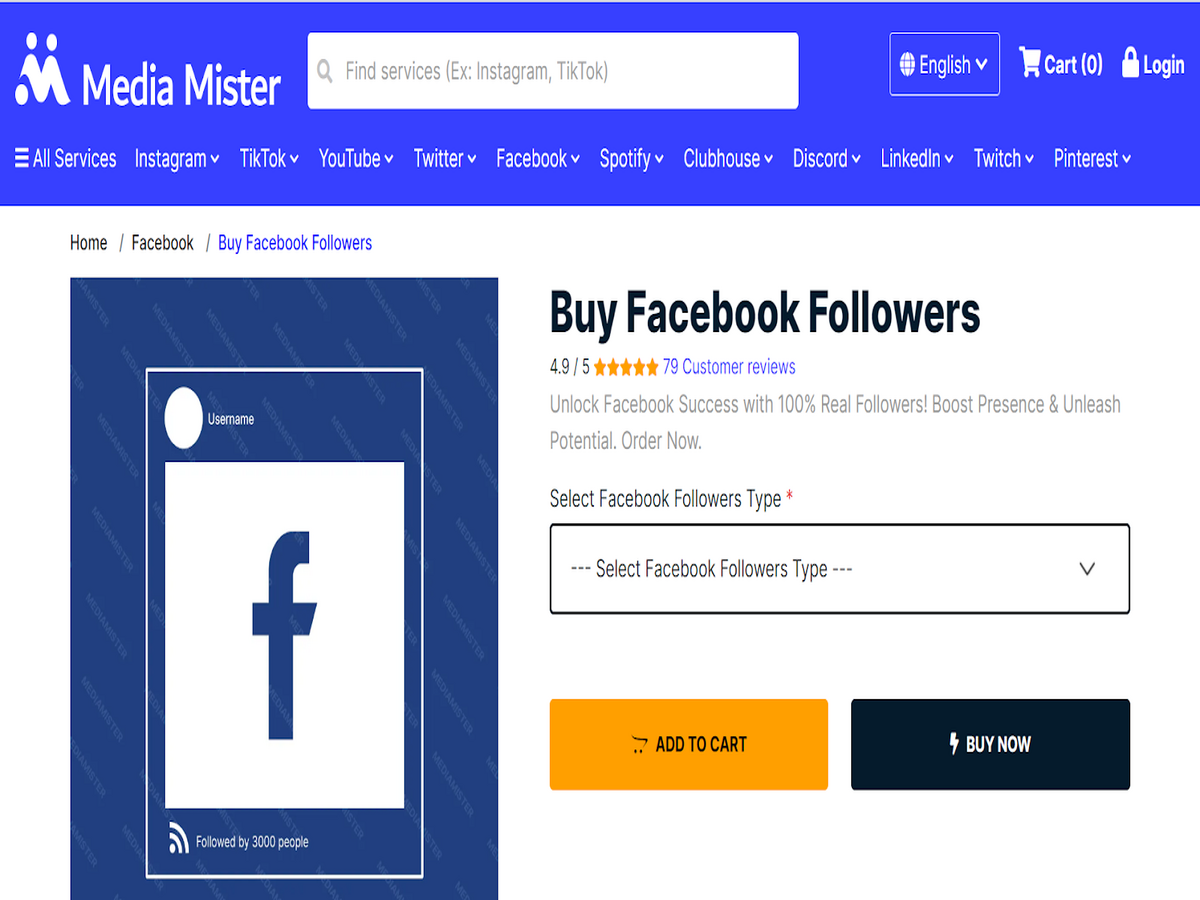Expand the YouTube services menu
The height and width of the screenshot is (900, 1200).
point(356,158)
